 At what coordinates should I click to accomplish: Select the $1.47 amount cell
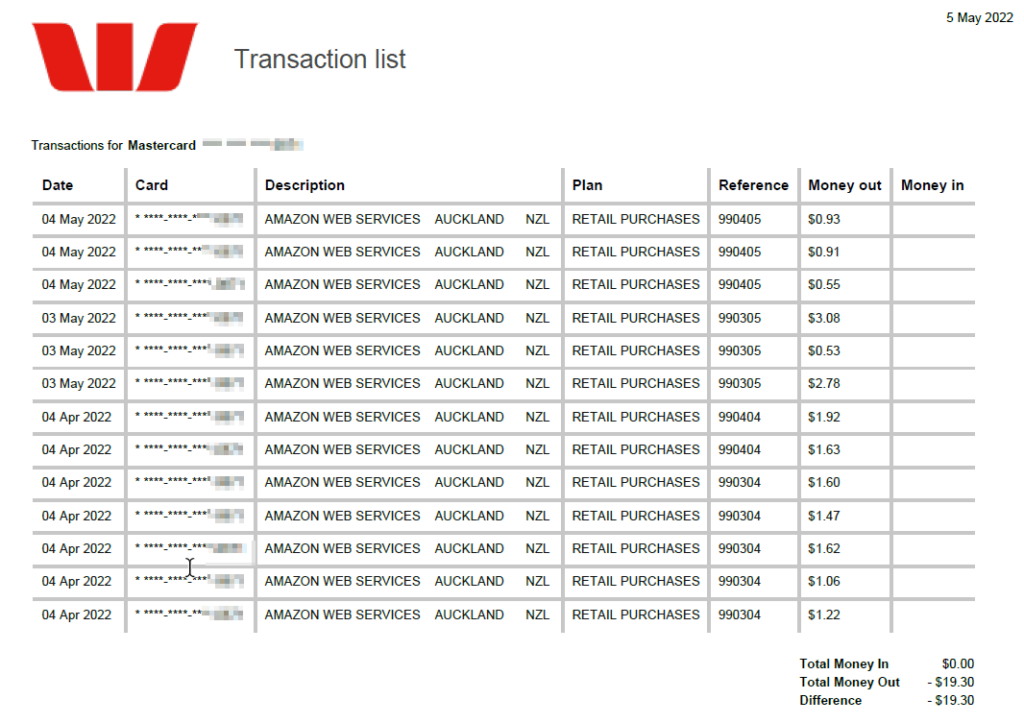point(824,516)
